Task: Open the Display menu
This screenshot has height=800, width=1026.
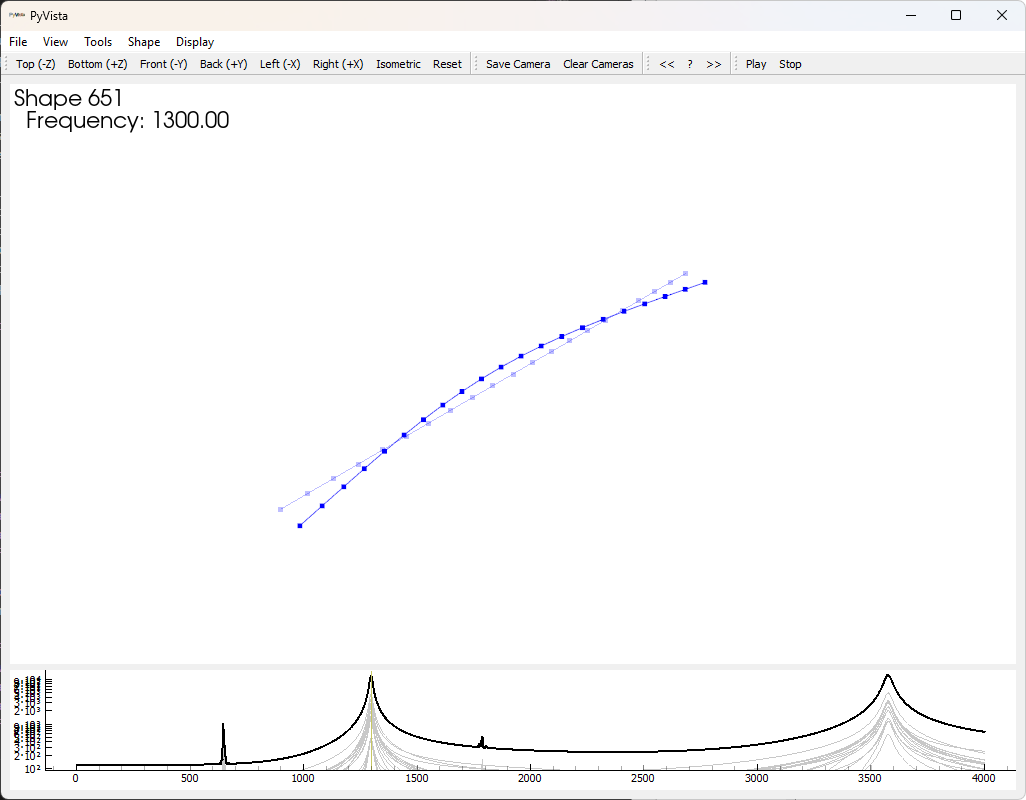Action: pyautogui.click(x=195, y=42)
